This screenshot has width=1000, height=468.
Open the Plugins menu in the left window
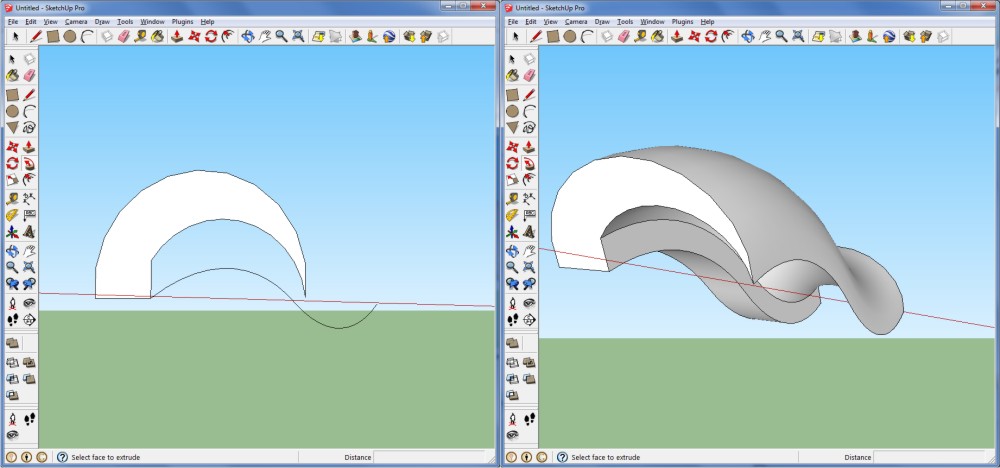tap(184, 21)
